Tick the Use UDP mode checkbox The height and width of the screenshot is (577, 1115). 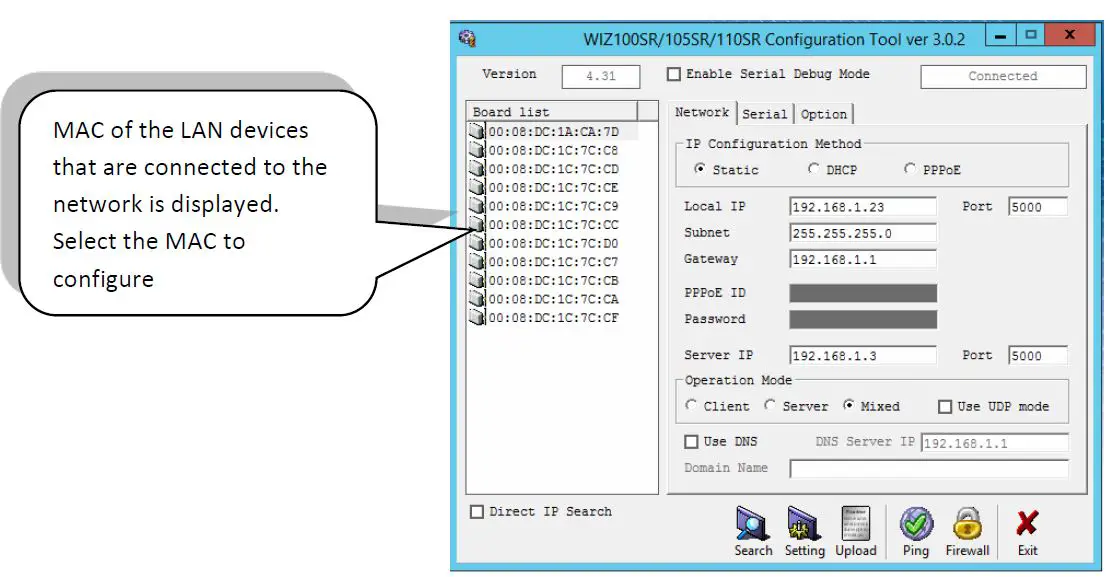[x=945, y=406]
